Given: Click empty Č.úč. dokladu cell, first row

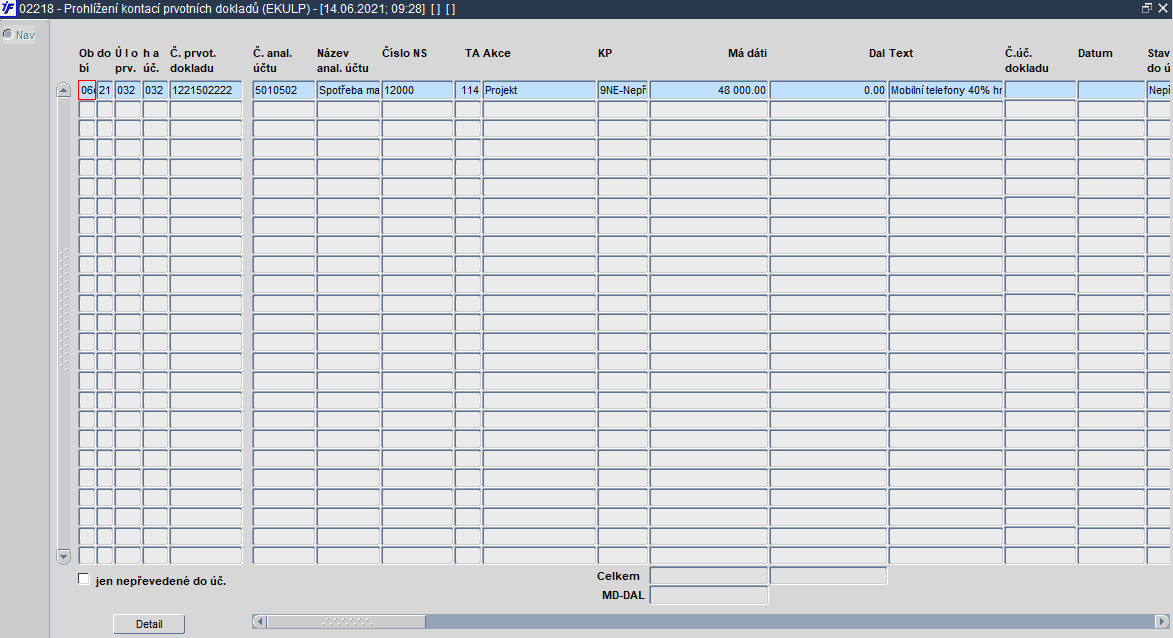Looking at the screenshot, I should pyautogui.click(x=1040, y=90).
